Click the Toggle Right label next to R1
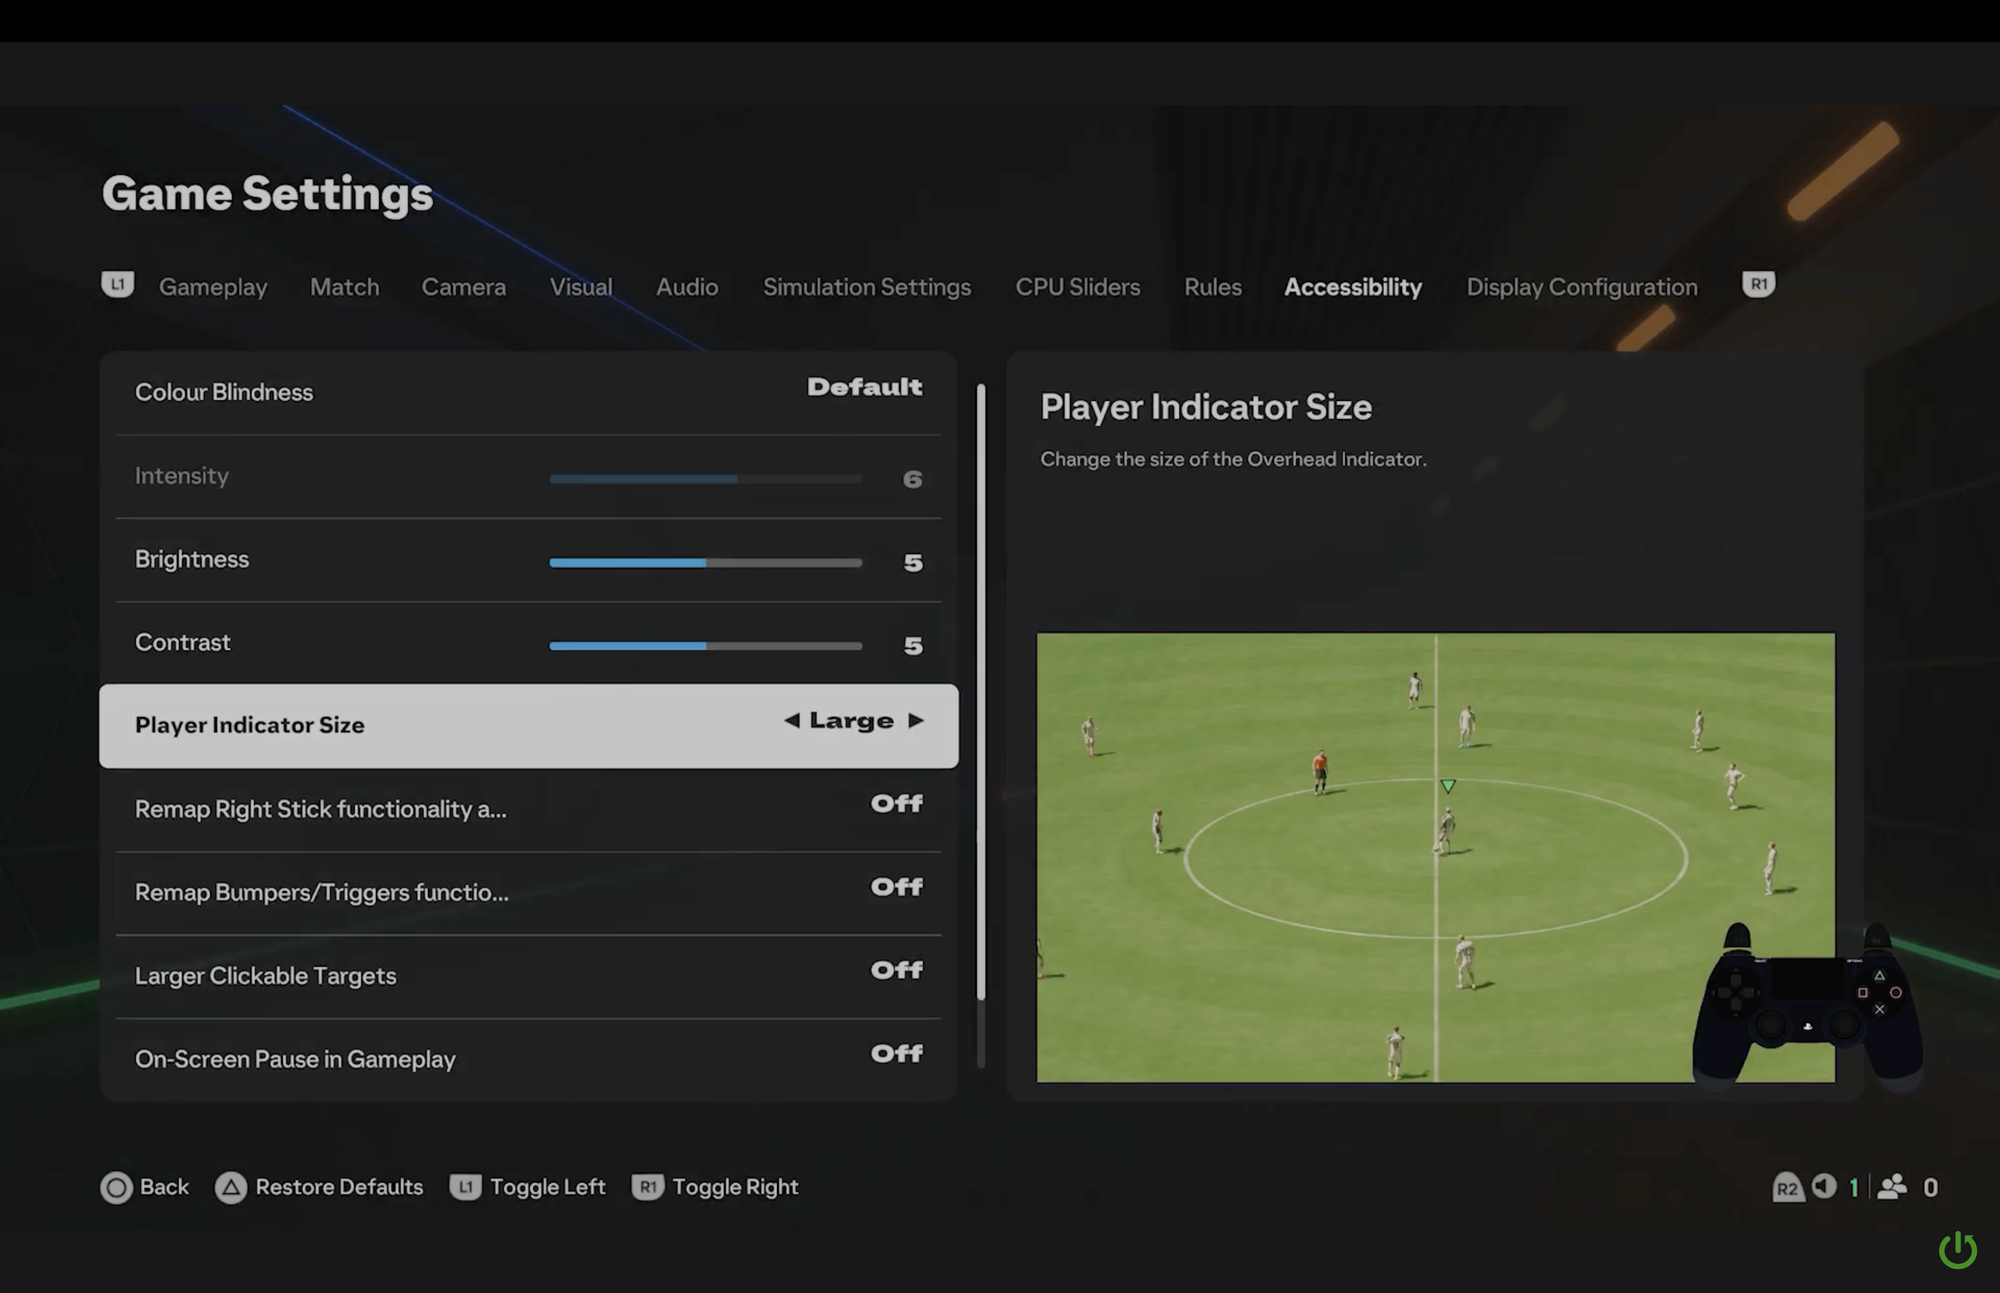2000x1293 pixels. pyautogui.click(x=735, y=1187)
